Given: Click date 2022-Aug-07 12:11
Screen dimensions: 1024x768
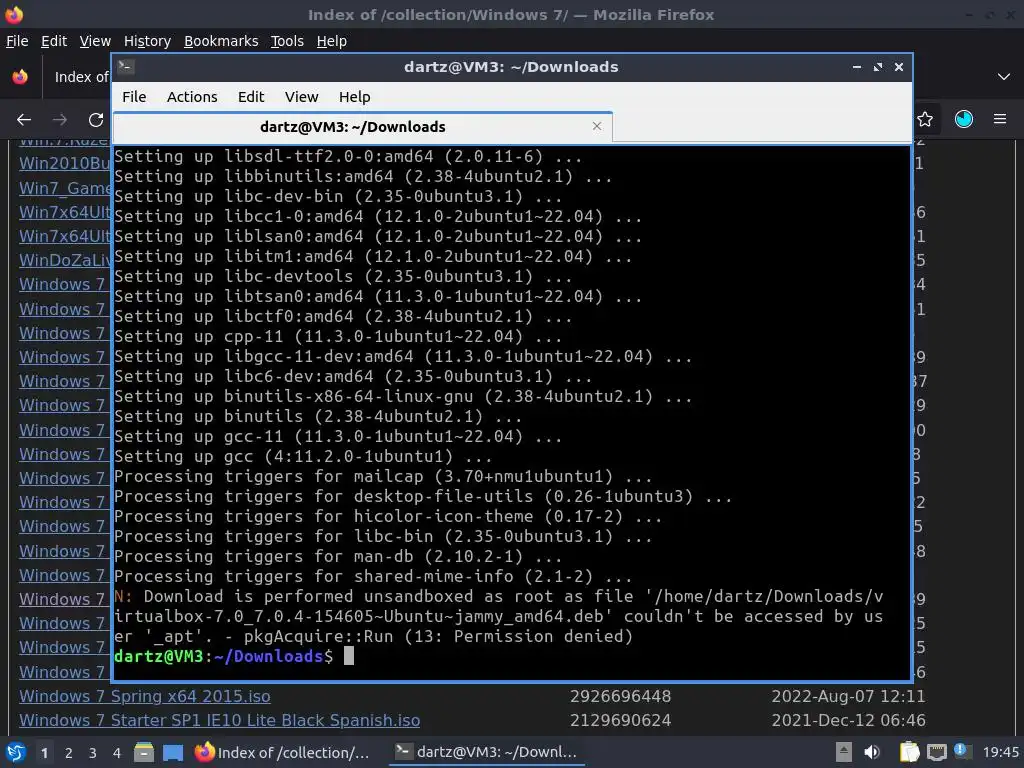Looking at the screenshot, I should tap(848, 696).
